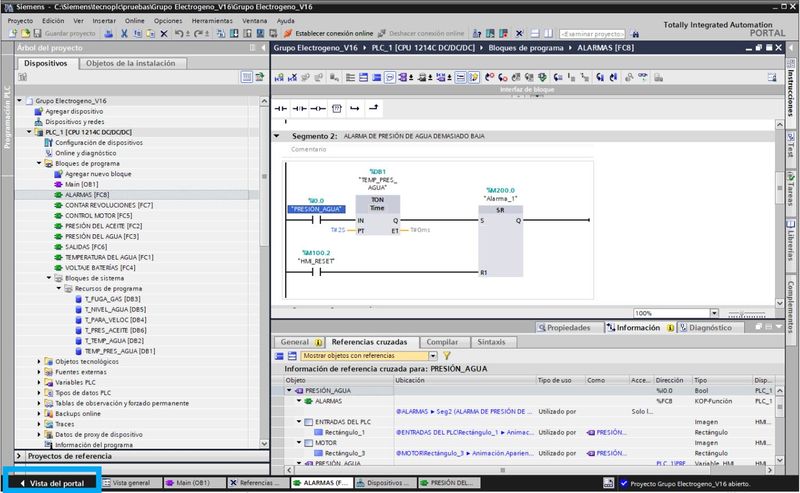The width and height of the screenshot is (800, 493).
Task: Click the normally open contact icon
Action: pyautogui.click(x=281, y=108)
